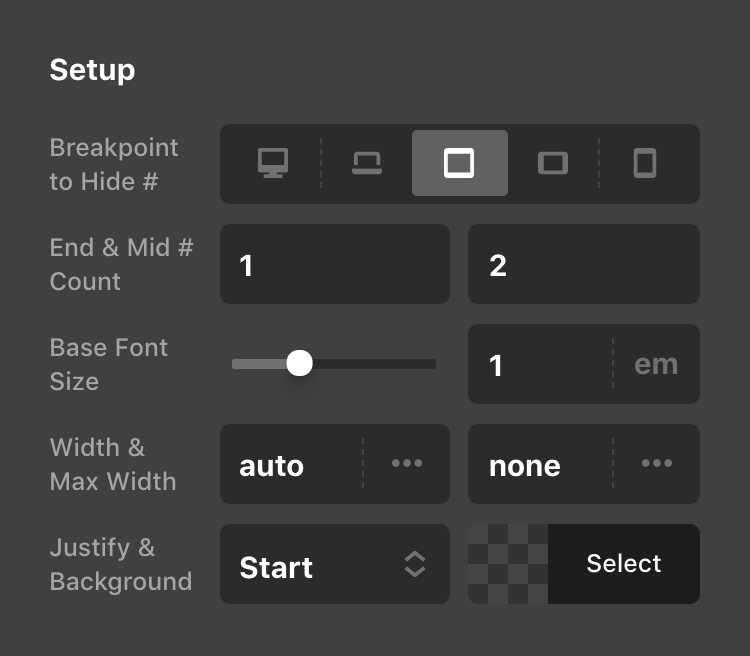This screenshot has height=656, width=750.
Task: Click Select button for background color
Action: click(624, 564)
